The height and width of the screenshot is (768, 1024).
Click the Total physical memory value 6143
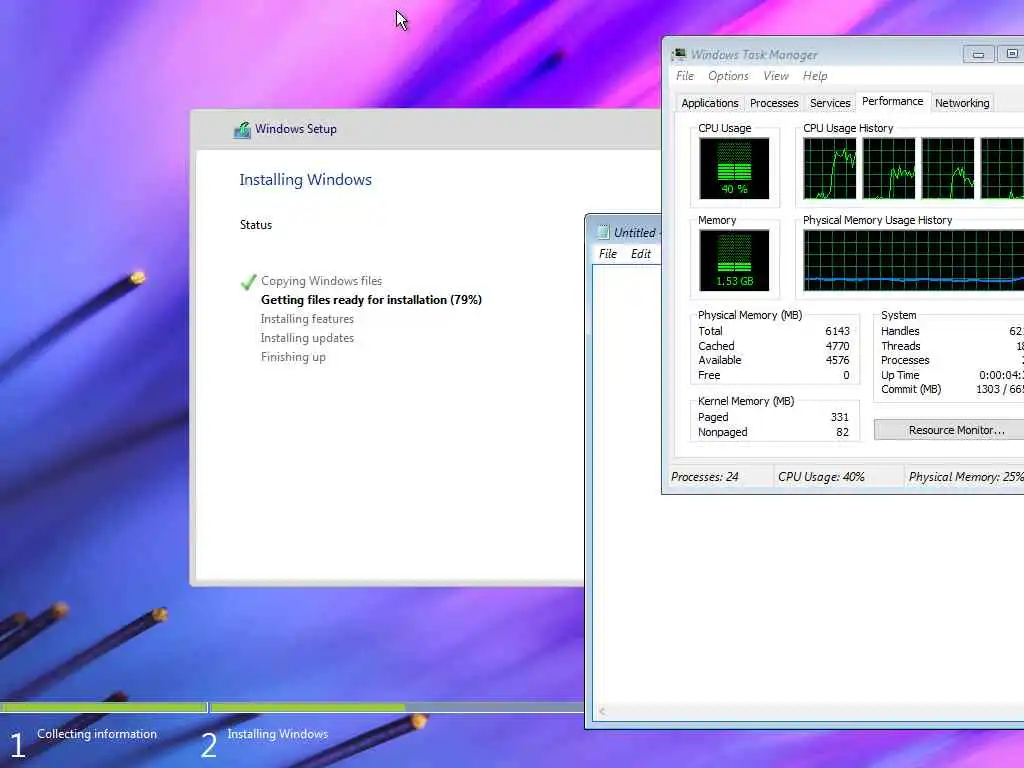point(837,331)
